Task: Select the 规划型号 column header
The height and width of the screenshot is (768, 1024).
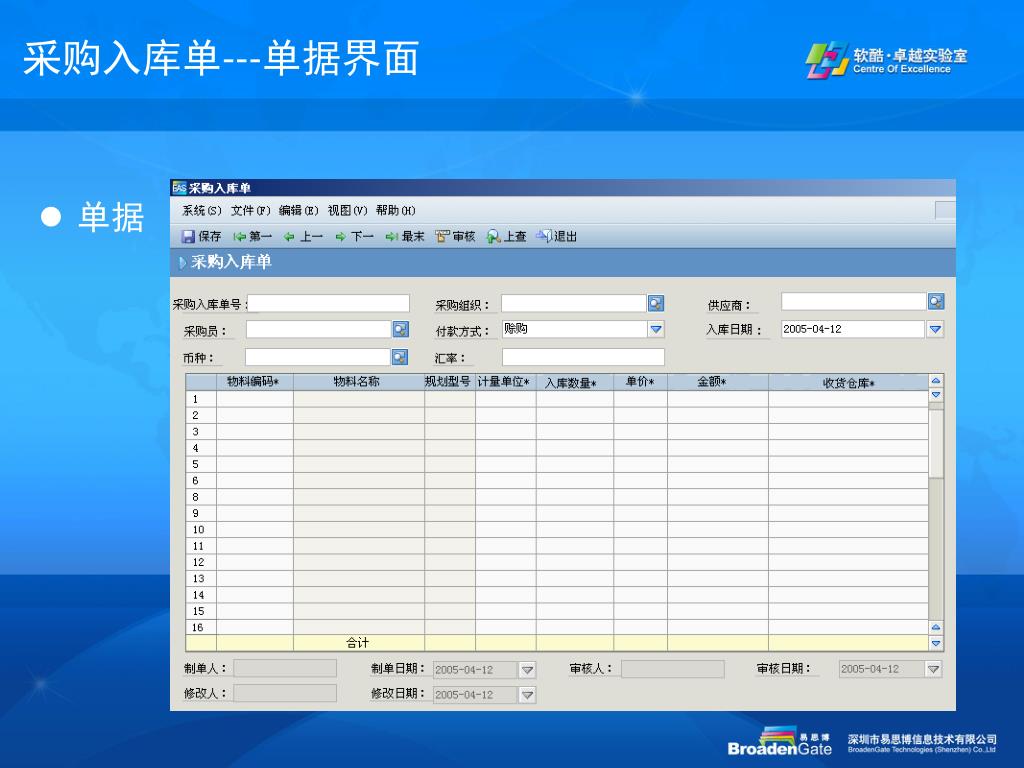Action: [x=449, y=382]
